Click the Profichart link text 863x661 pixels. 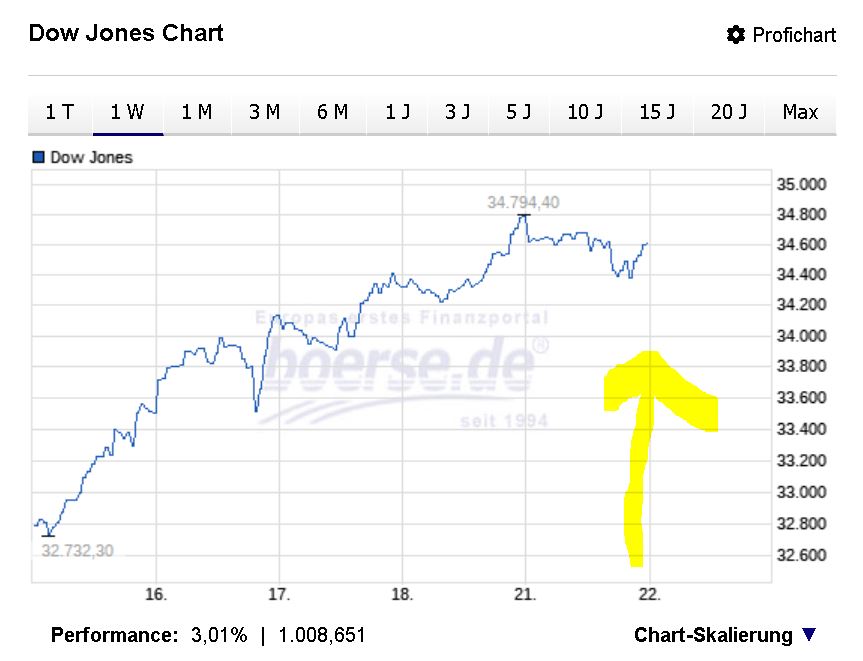pos(794,35)
